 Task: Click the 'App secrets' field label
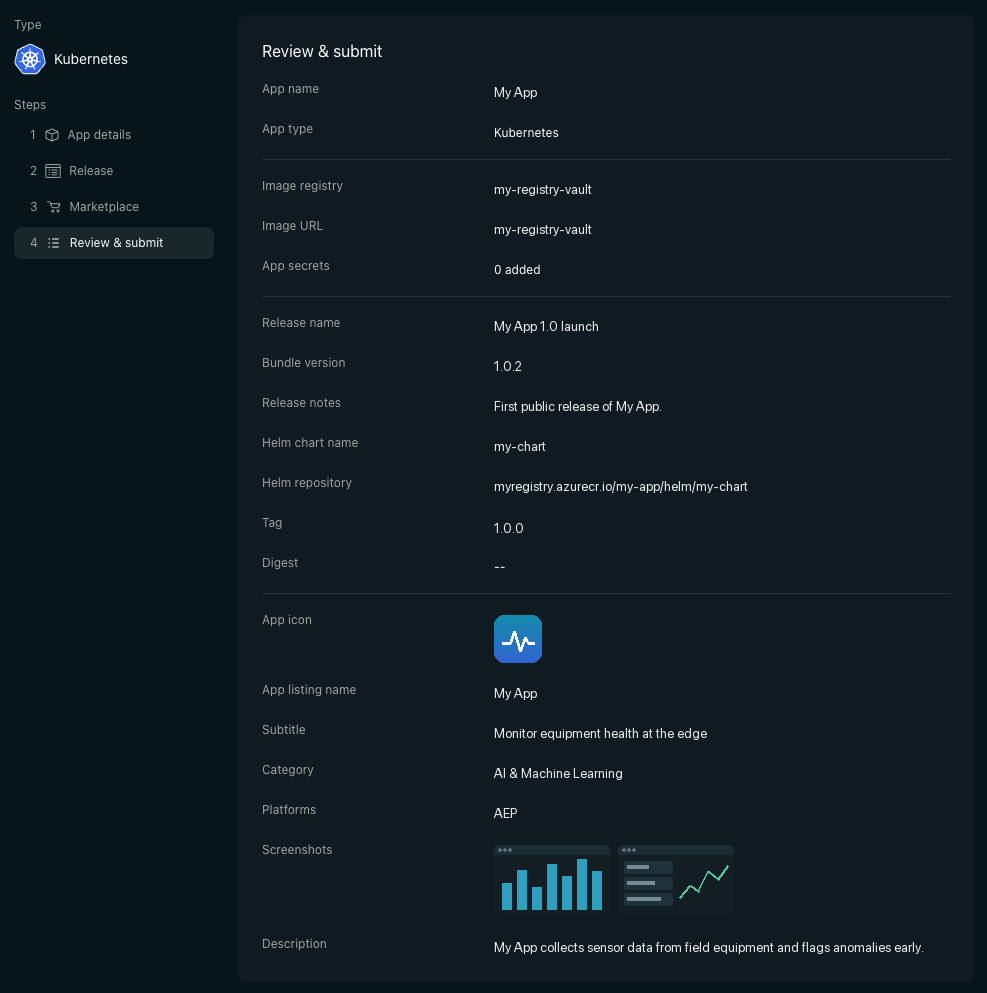(x=296, y=266)
